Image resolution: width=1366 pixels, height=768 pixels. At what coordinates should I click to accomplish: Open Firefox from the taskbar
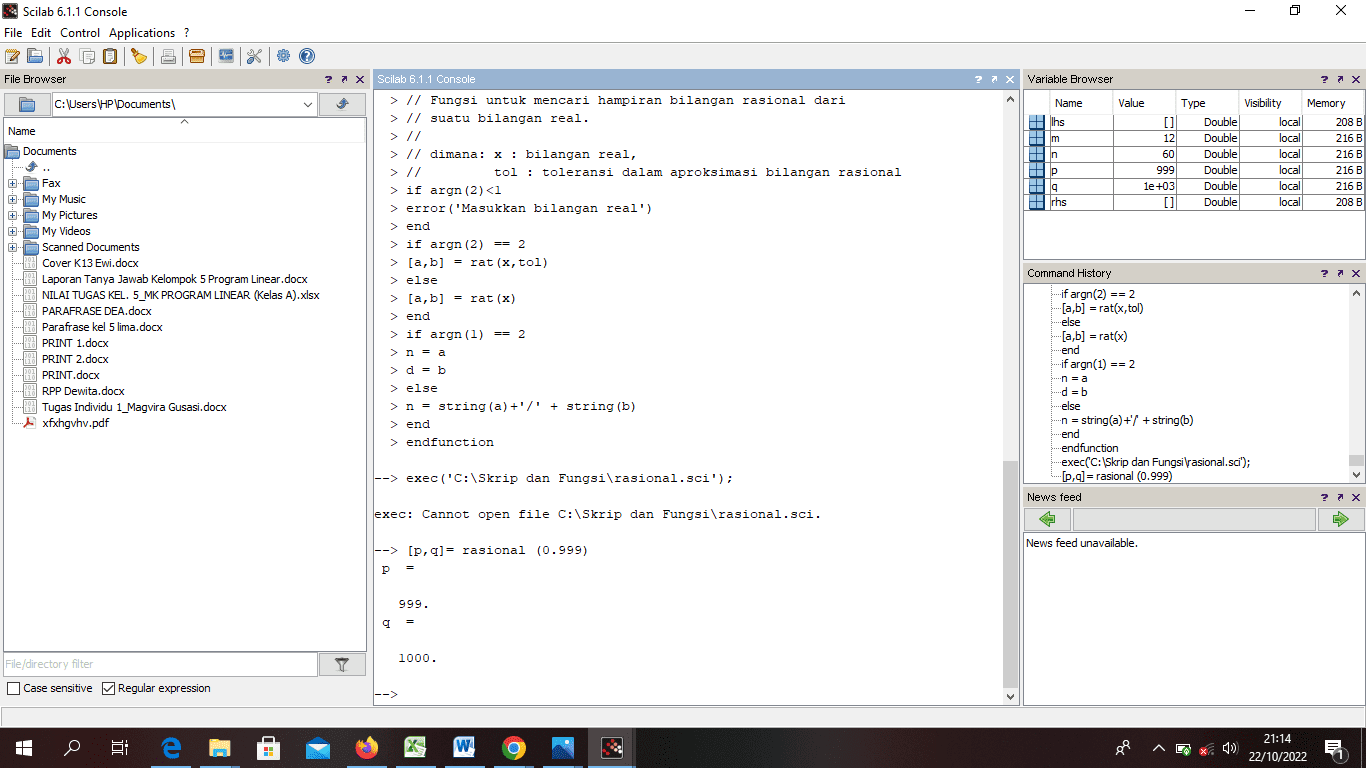coord(367,747)
